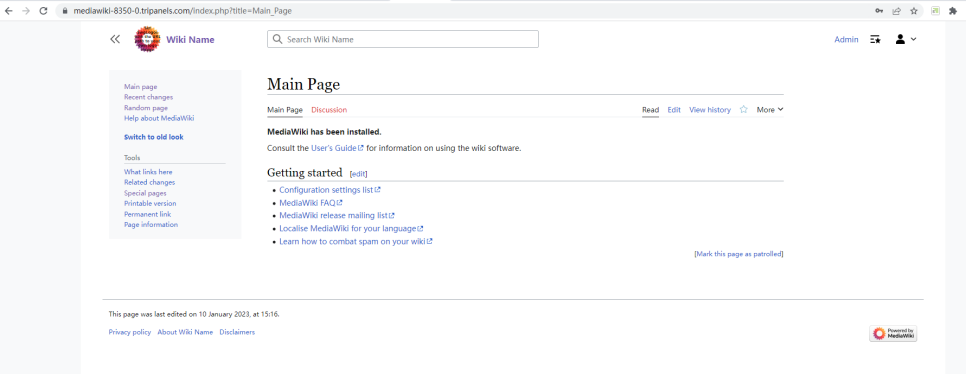967x374 pixels.
Task: Click the Admin user link
Action: point(846,39)
